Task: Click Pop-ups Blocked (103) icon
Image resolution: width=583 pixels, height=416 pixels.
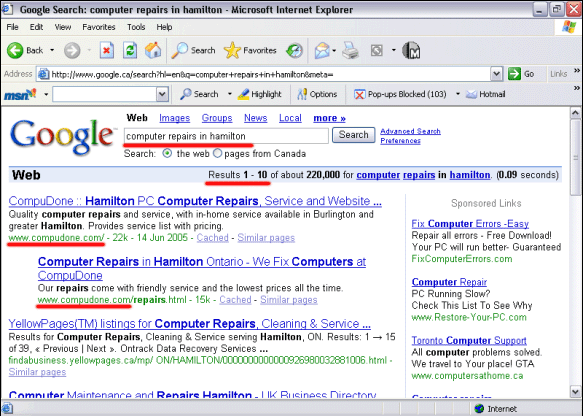Action: [359, 95]
